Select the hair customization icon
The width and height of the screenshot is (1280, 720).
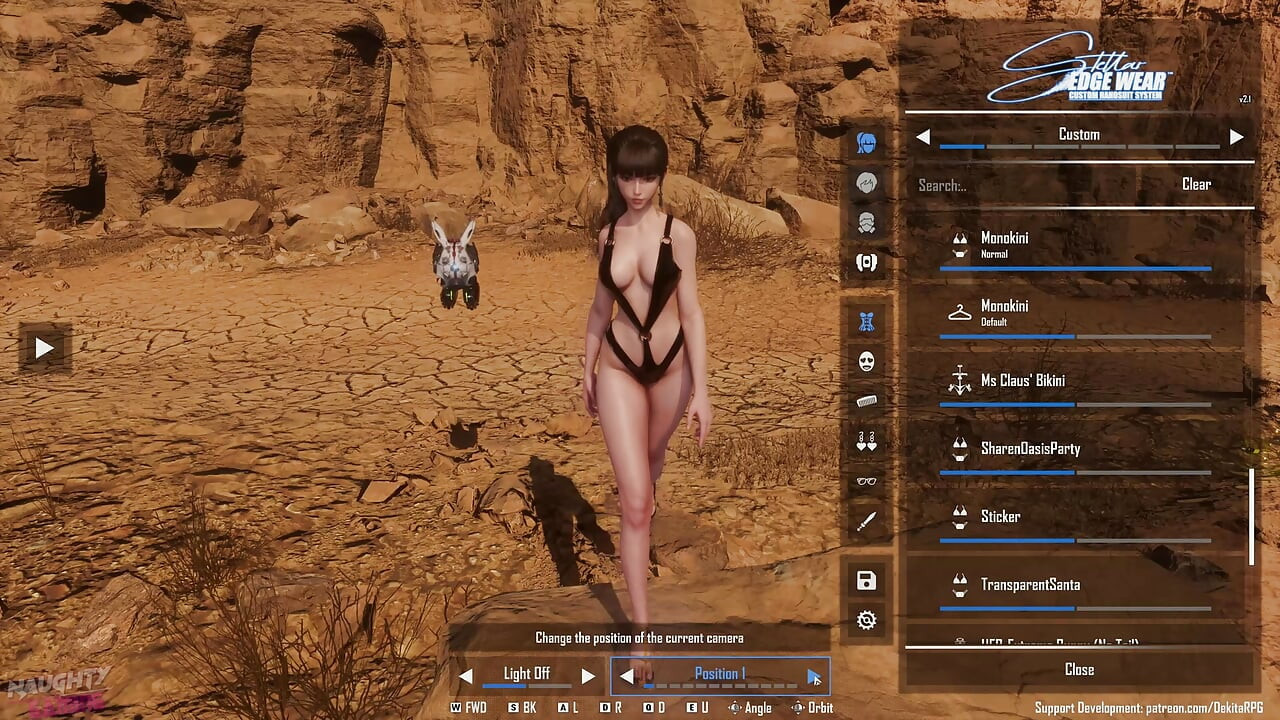point(866,181)
